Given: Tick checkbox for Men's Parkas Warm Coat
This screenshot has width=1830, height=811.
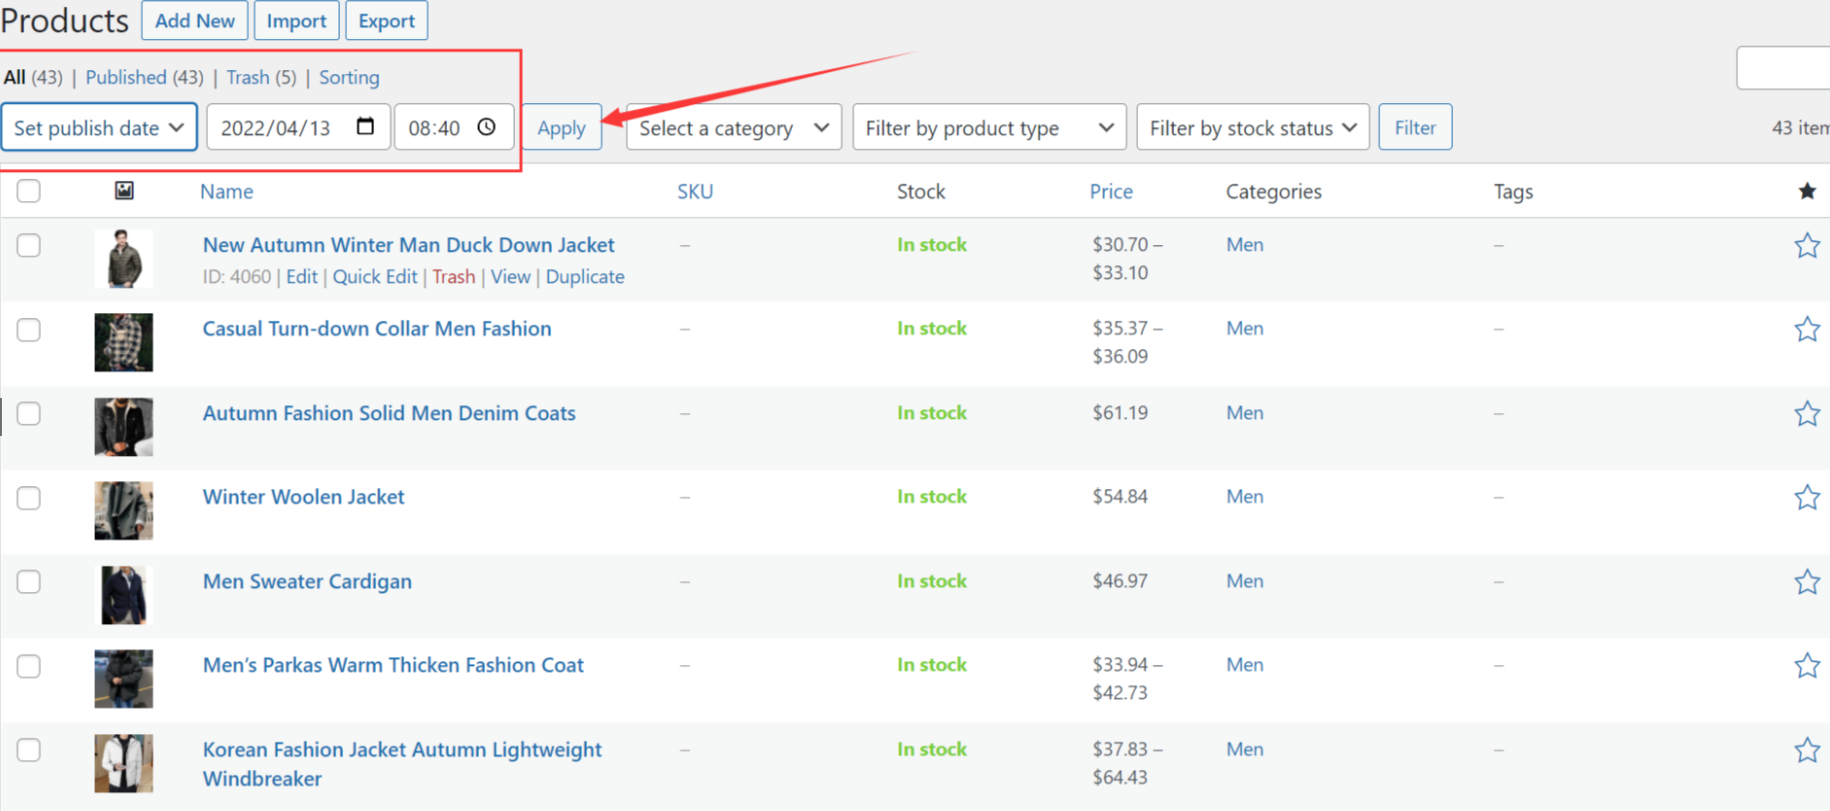Looking at the screenshot, I should click(29, 666).
